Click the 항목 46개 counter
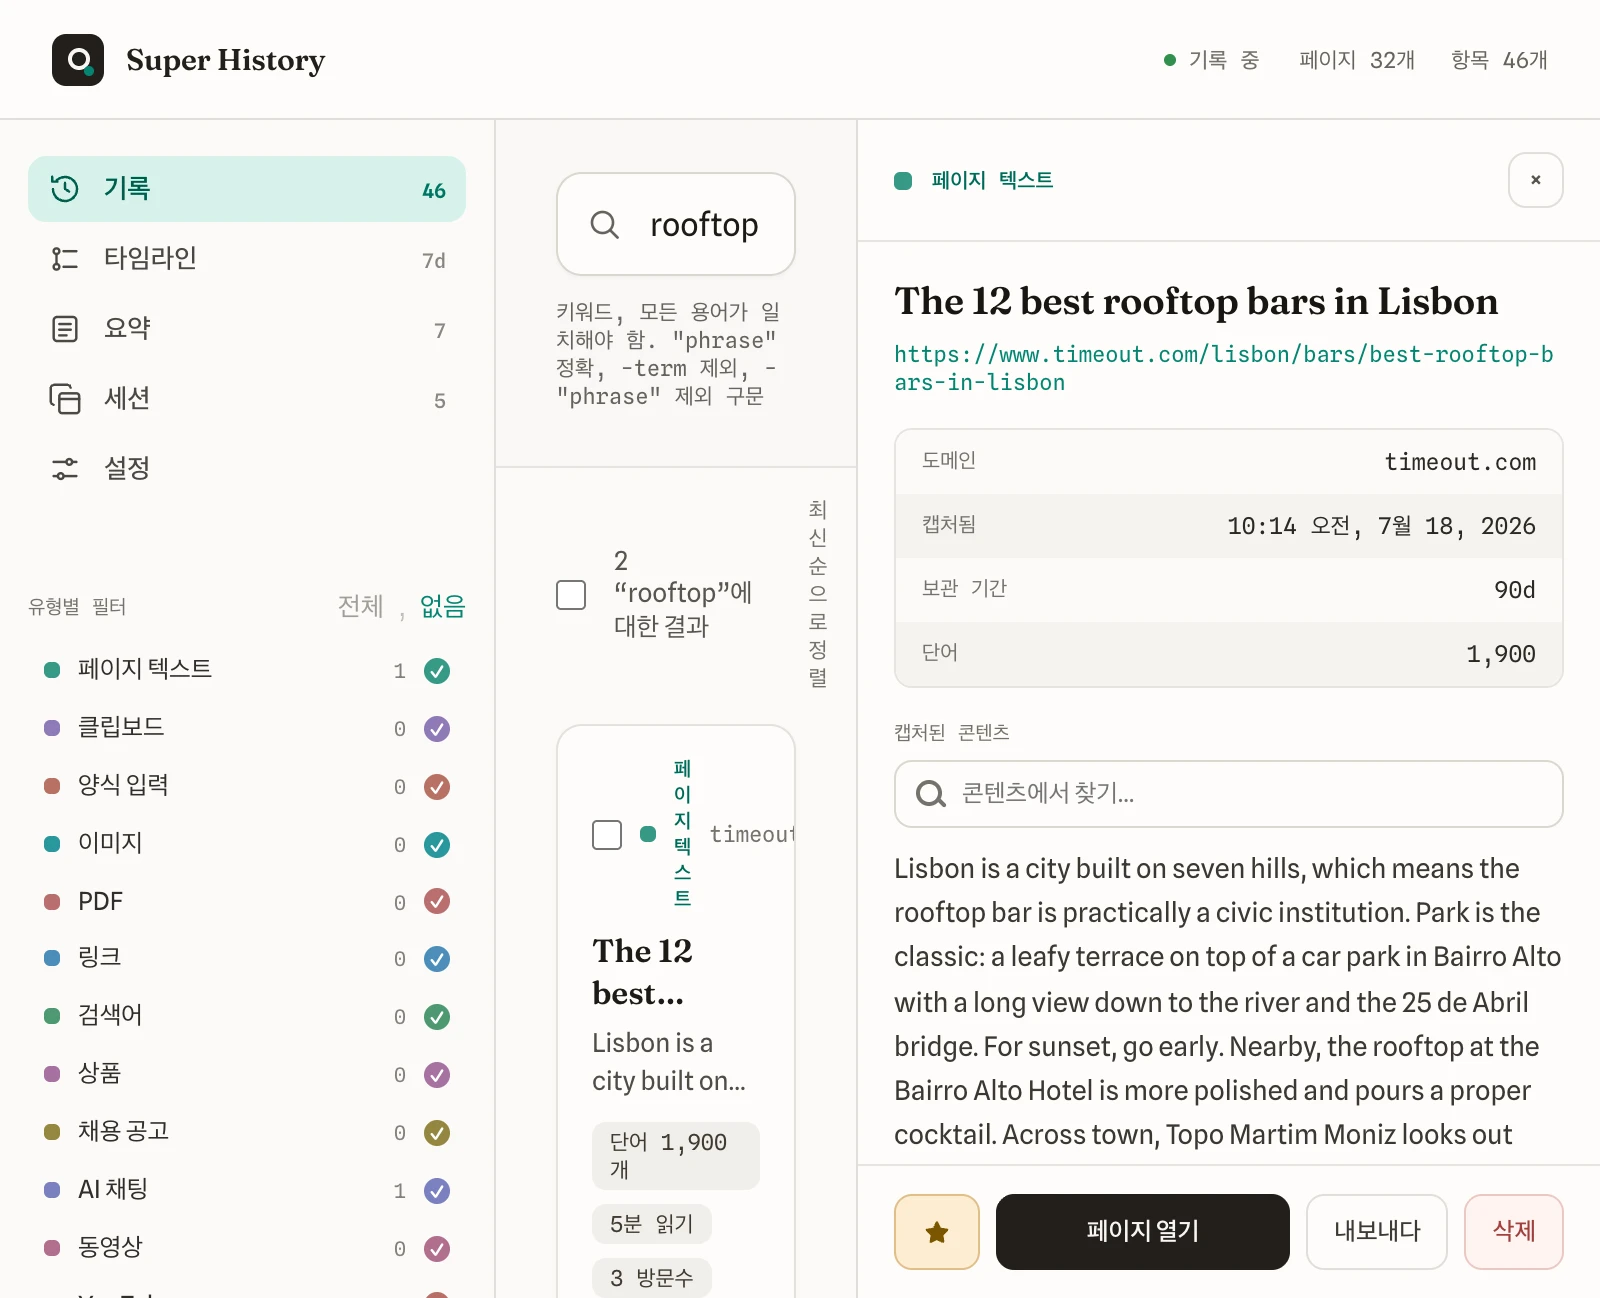 click(x=1499, y=60)
